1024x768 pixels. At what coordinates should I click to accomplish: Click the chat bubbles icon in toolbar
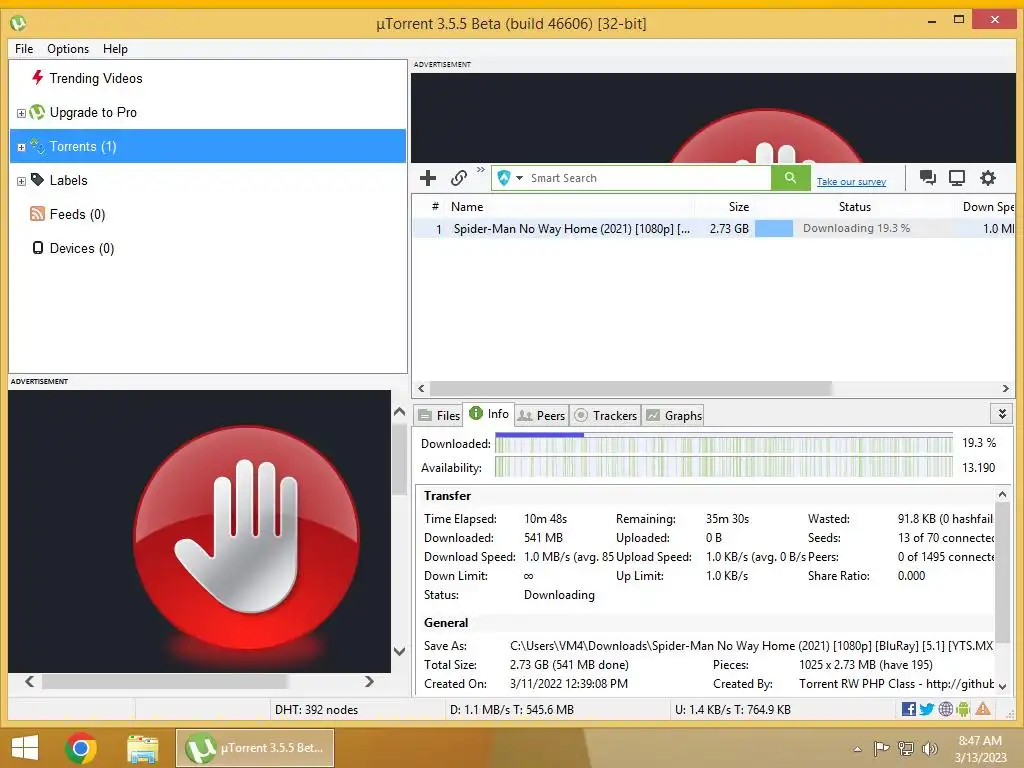coord(927,178)
